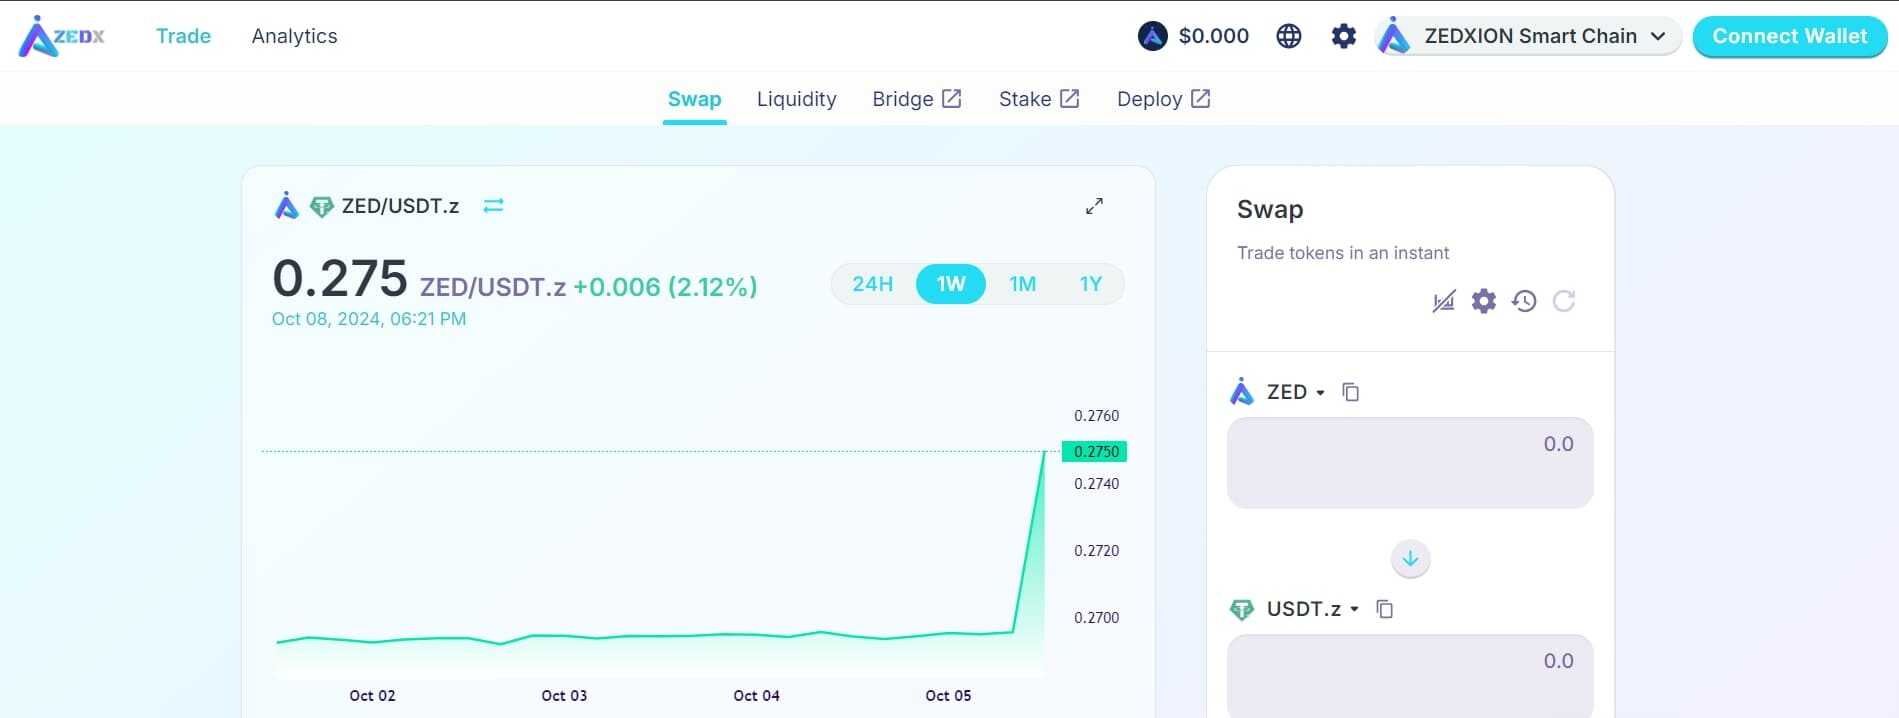Toggle the chart visibility in the Swap panel
This screenshot has height=718, width=1899.
click(1443, 301)
